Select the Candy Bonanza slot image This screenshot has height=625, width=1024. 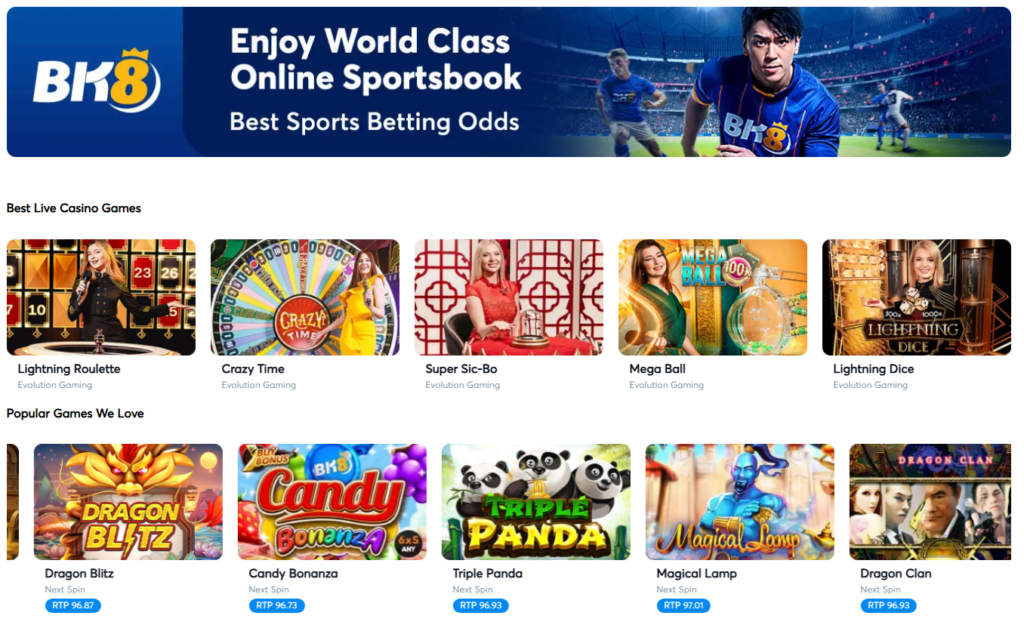point(332,502)
